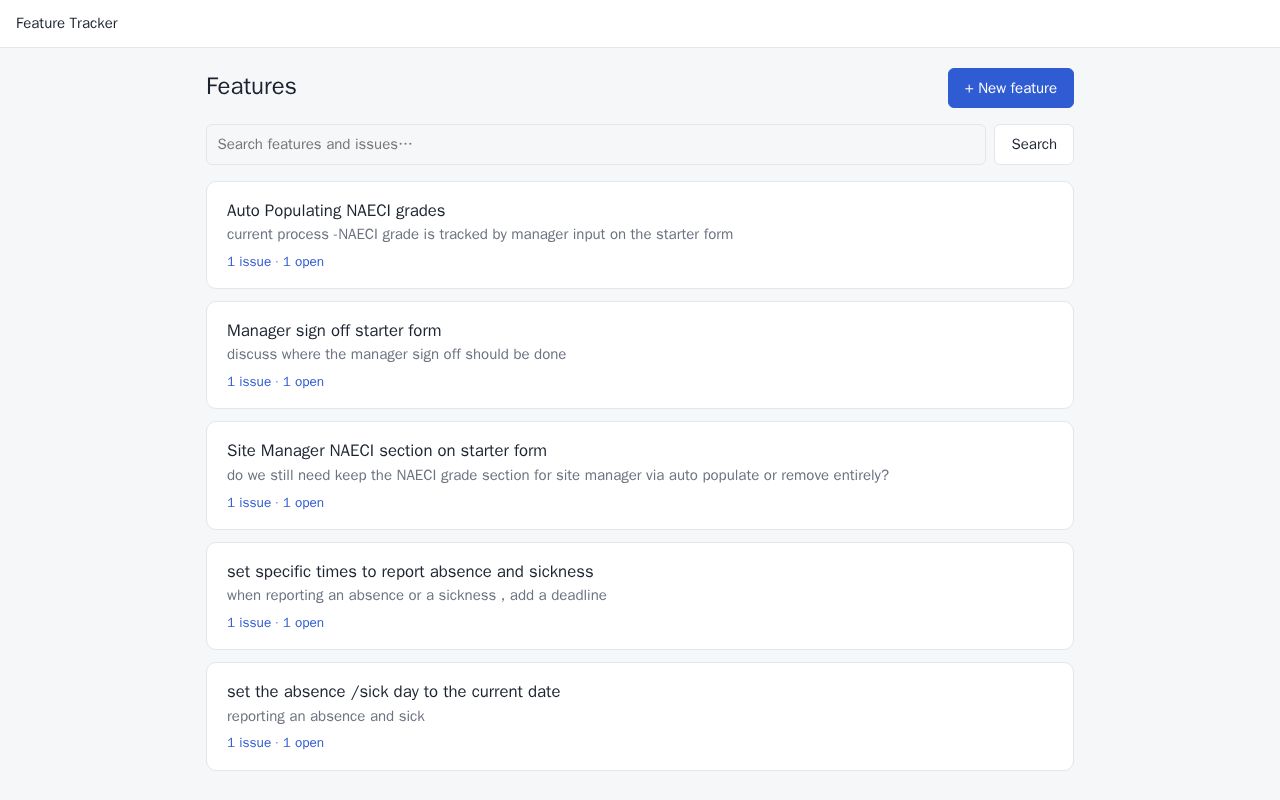Click the Features page heading
The width and height of the screenshot is (1280, 800).
tap(251, 86)
